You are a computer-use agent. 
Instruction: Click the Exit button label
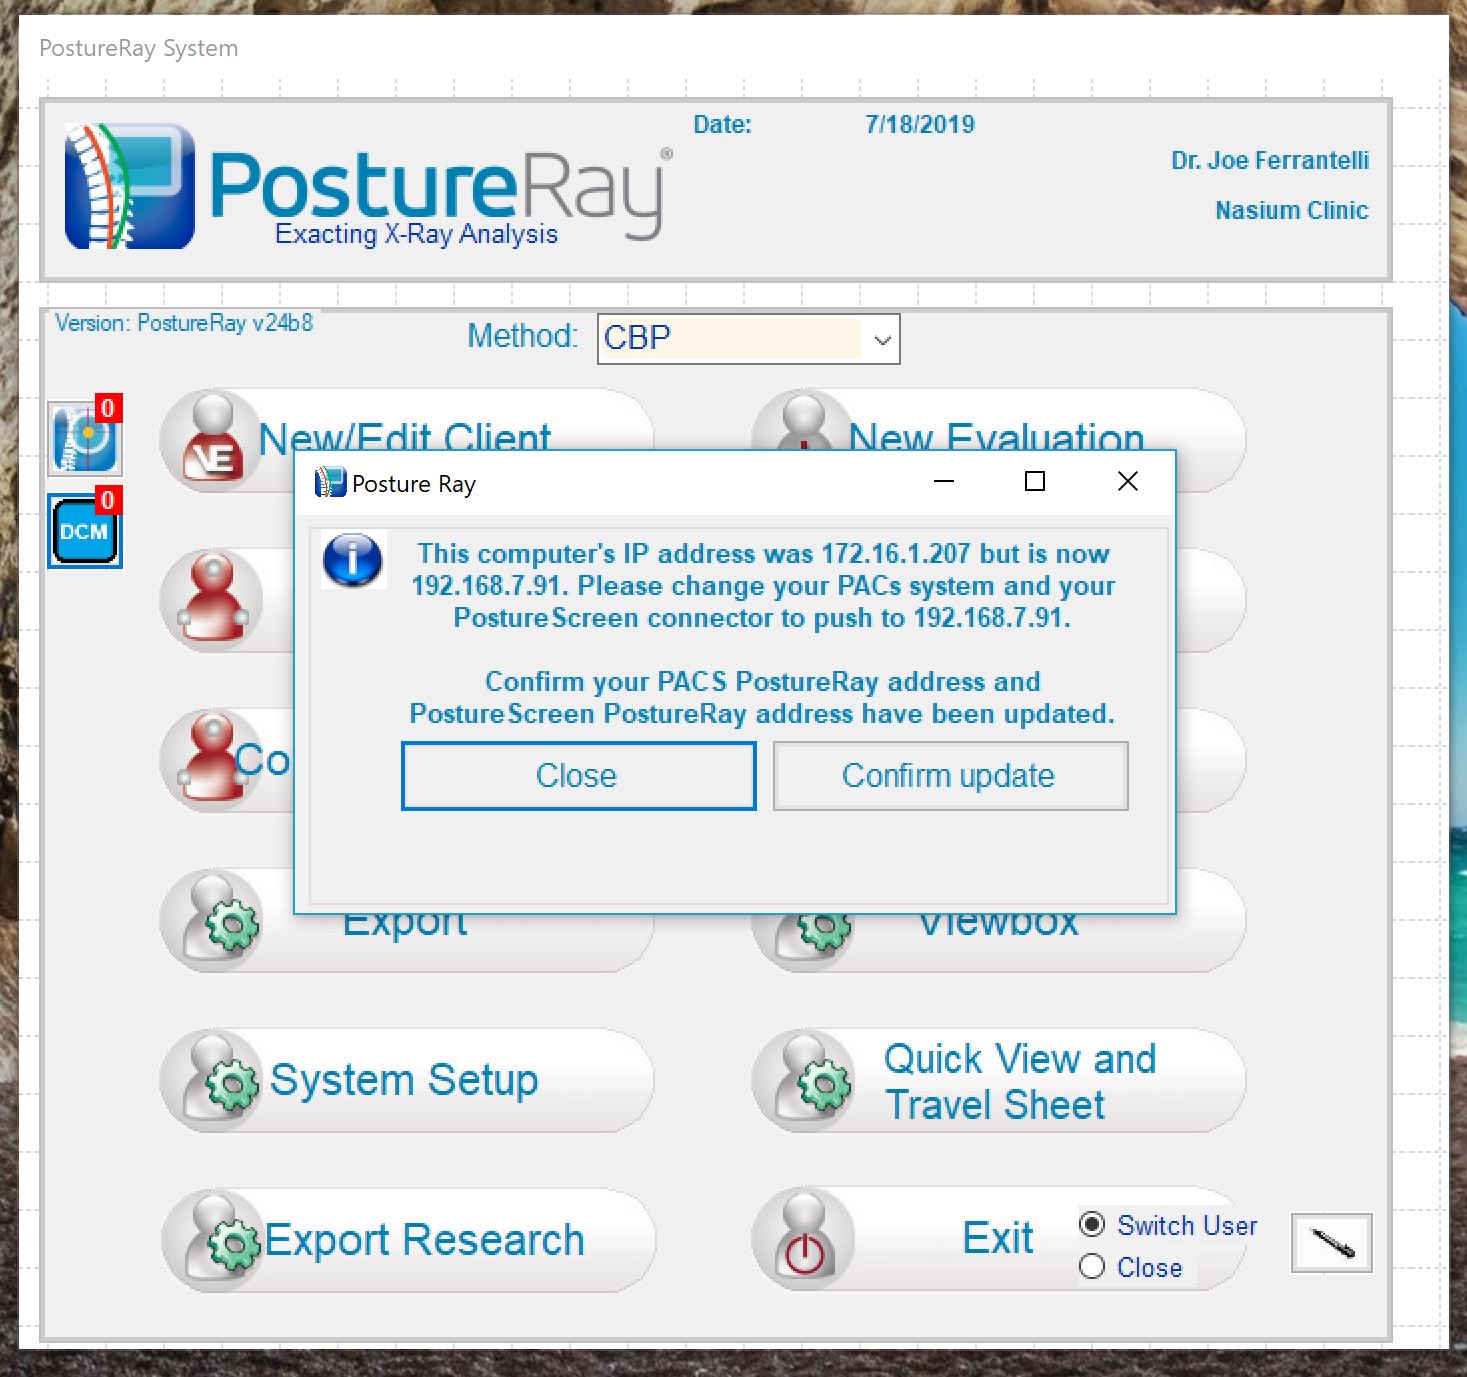998,1238
